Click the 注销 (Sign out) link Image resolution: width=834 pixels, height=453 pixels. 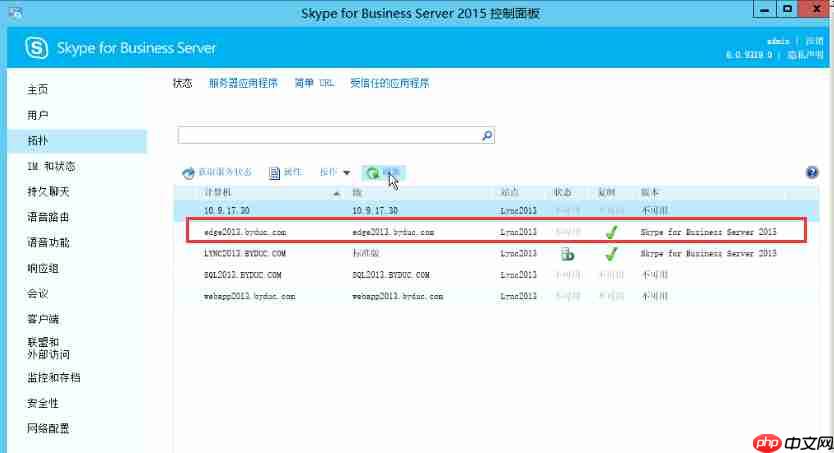tap(814, 41)
